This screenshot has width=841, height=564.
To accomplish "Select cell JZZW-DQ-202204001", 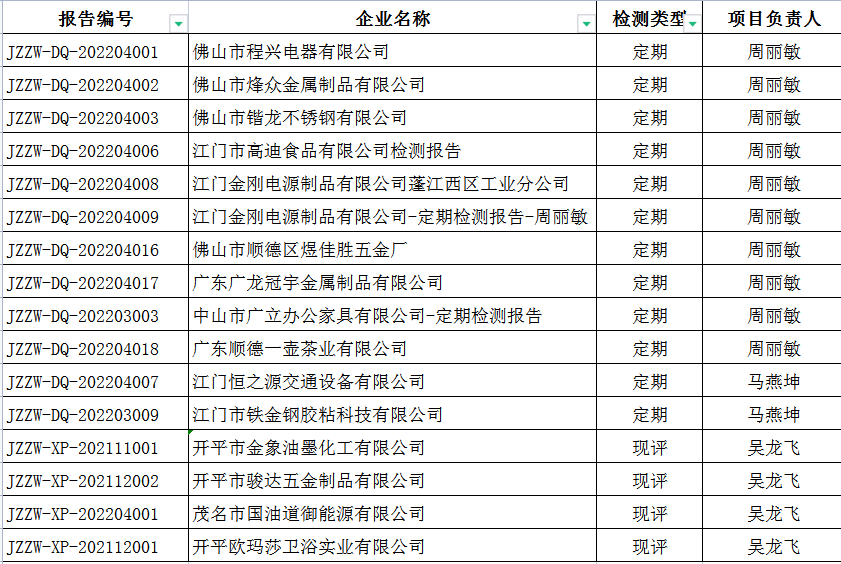I will [x=83, y=52].
